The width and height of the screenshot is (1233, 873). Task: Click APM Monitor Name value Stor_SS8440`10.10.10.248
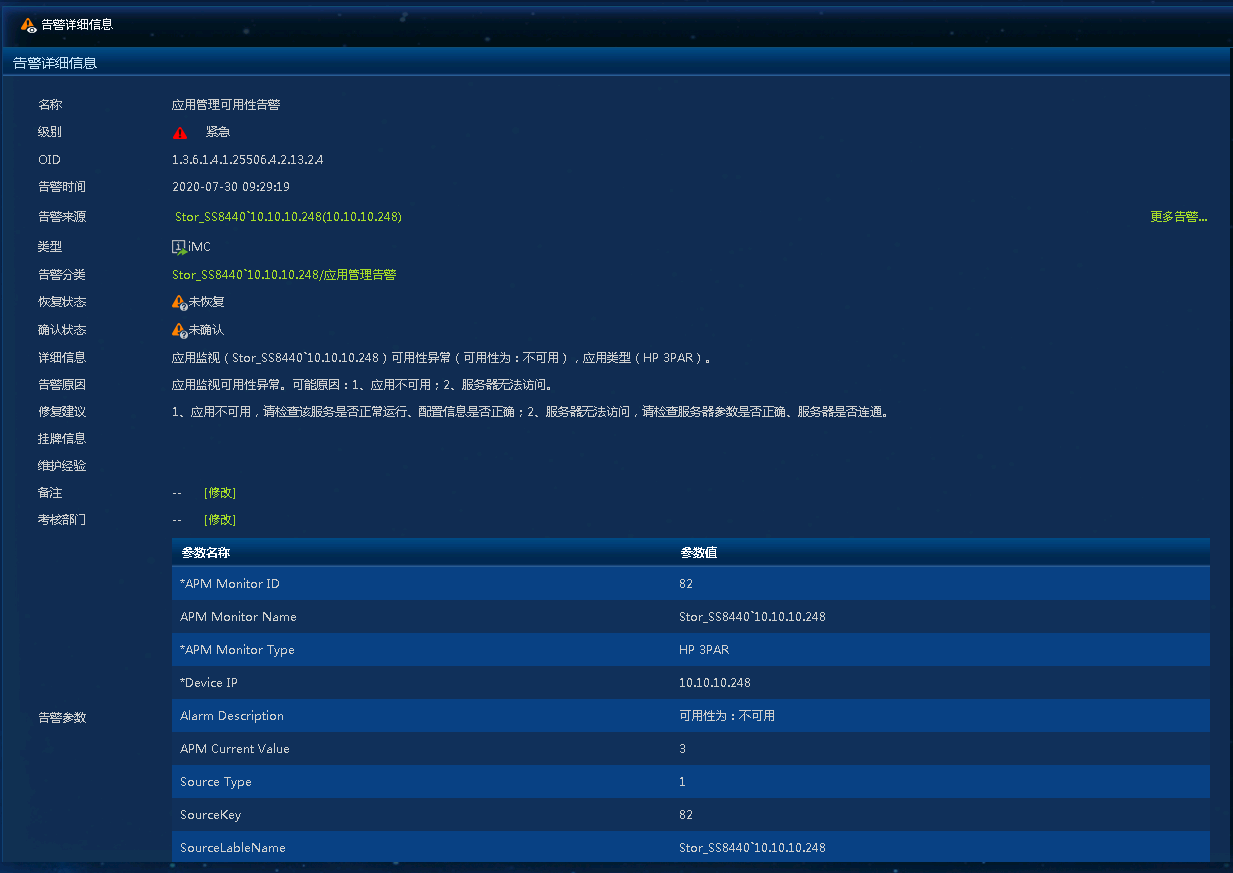tap(752, 617)
